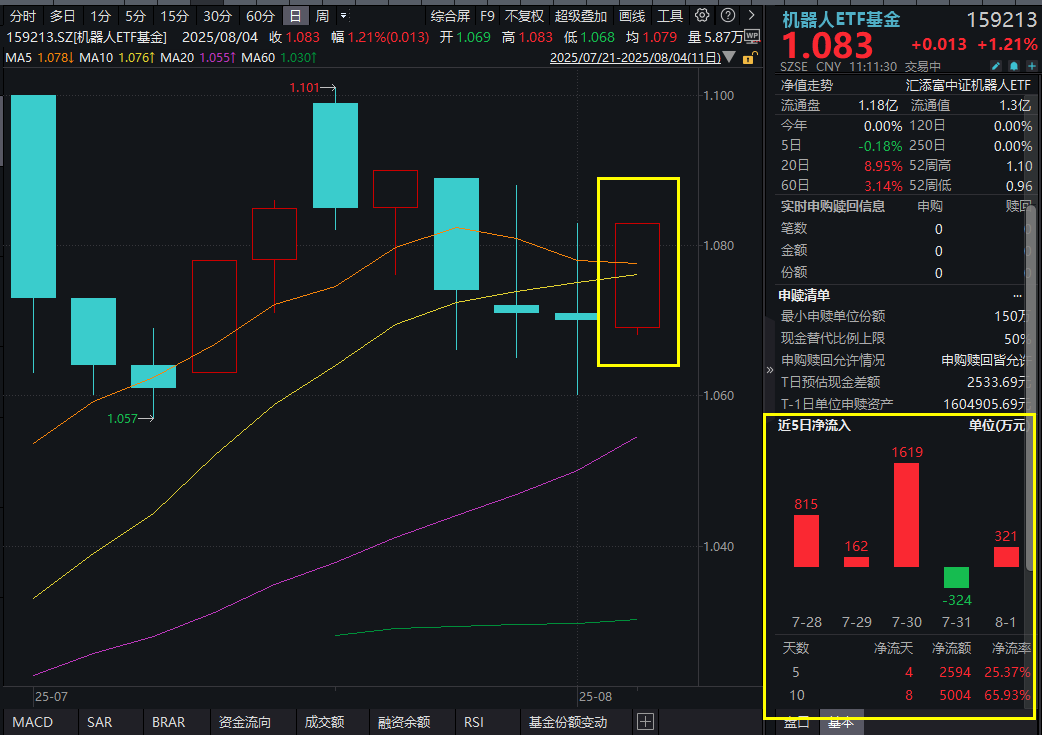1042x735 pixels.
Task: Click the pencil annotation icon beside the quote
Action: point(997,63)
